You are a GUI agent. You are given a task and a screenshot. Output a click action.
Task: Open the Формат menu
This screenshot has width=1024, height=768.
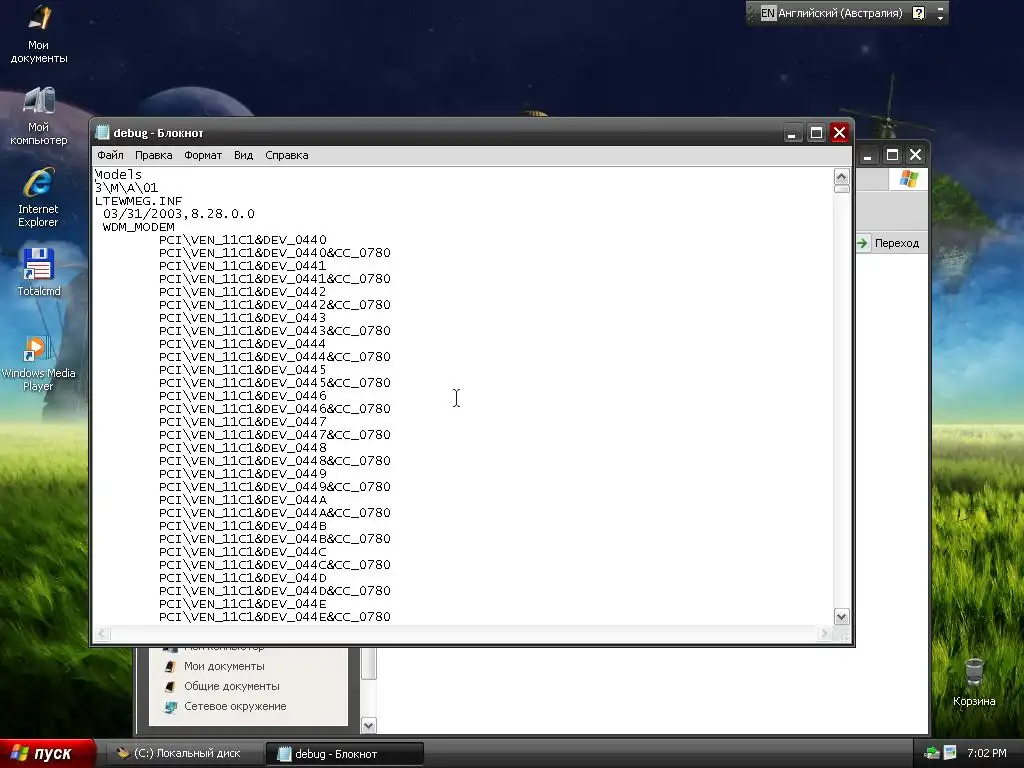(203, 155)
